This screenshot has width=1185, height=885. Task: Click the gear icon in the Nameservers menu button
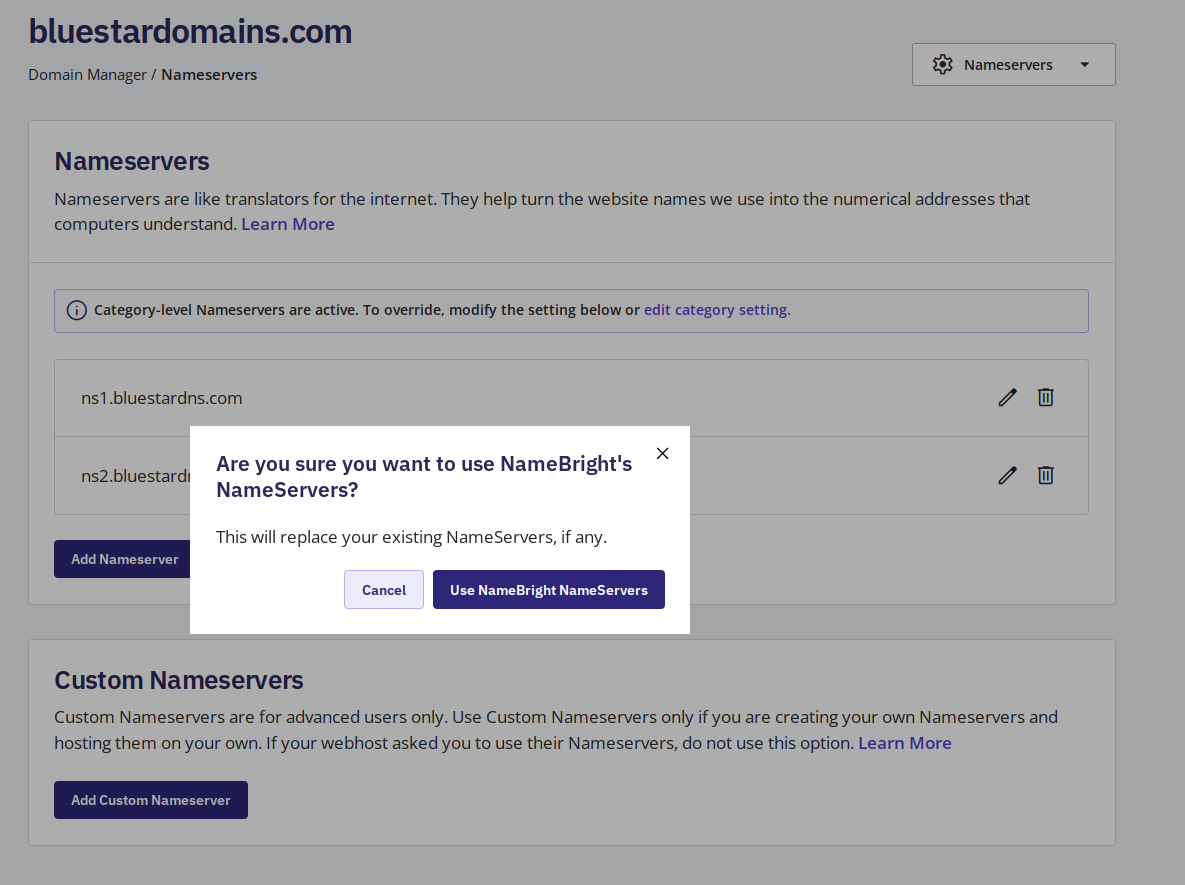(942, 64)
